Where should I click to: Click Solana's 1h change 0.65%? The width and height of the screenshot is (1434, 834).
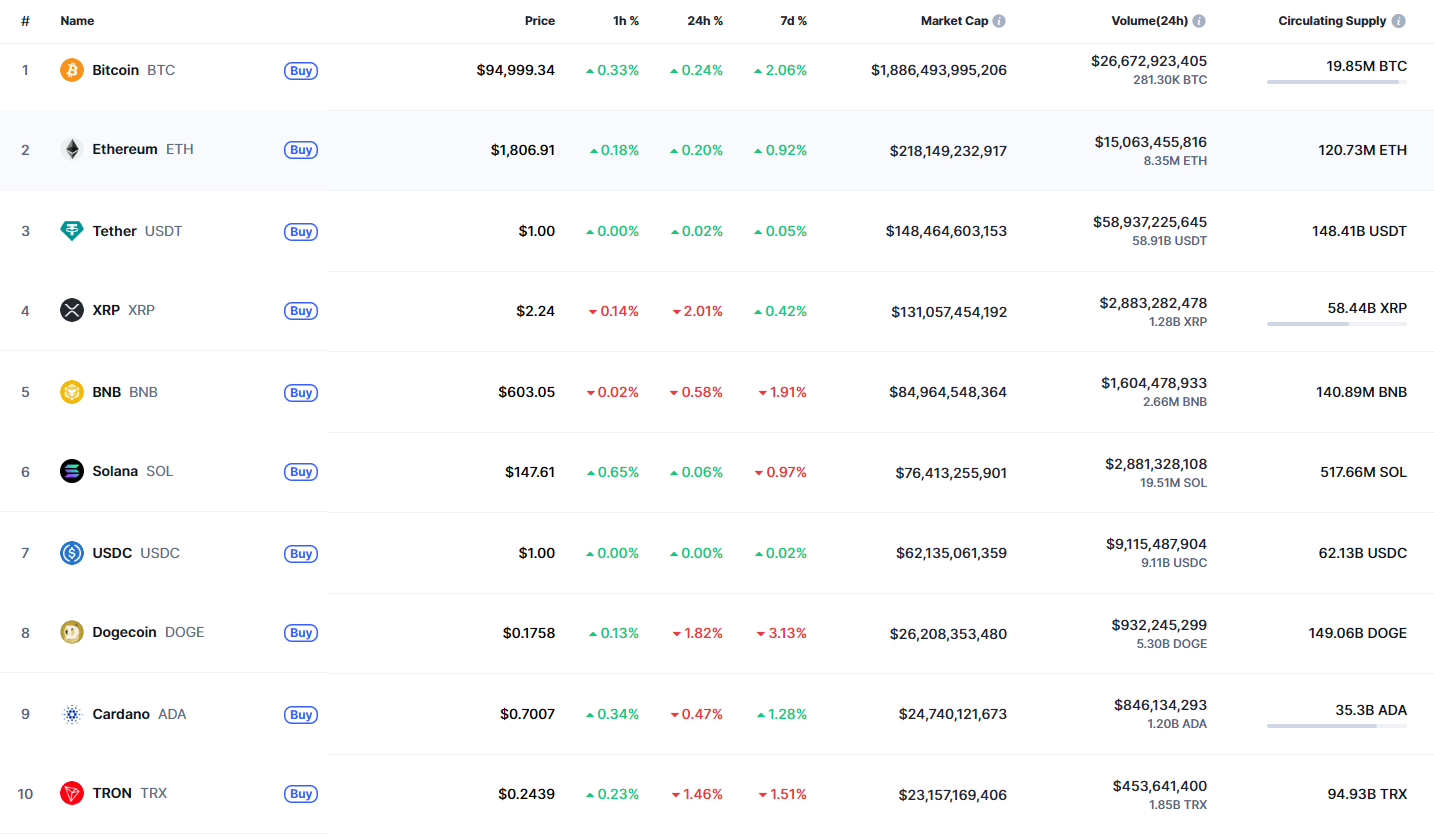pos(613,472)
